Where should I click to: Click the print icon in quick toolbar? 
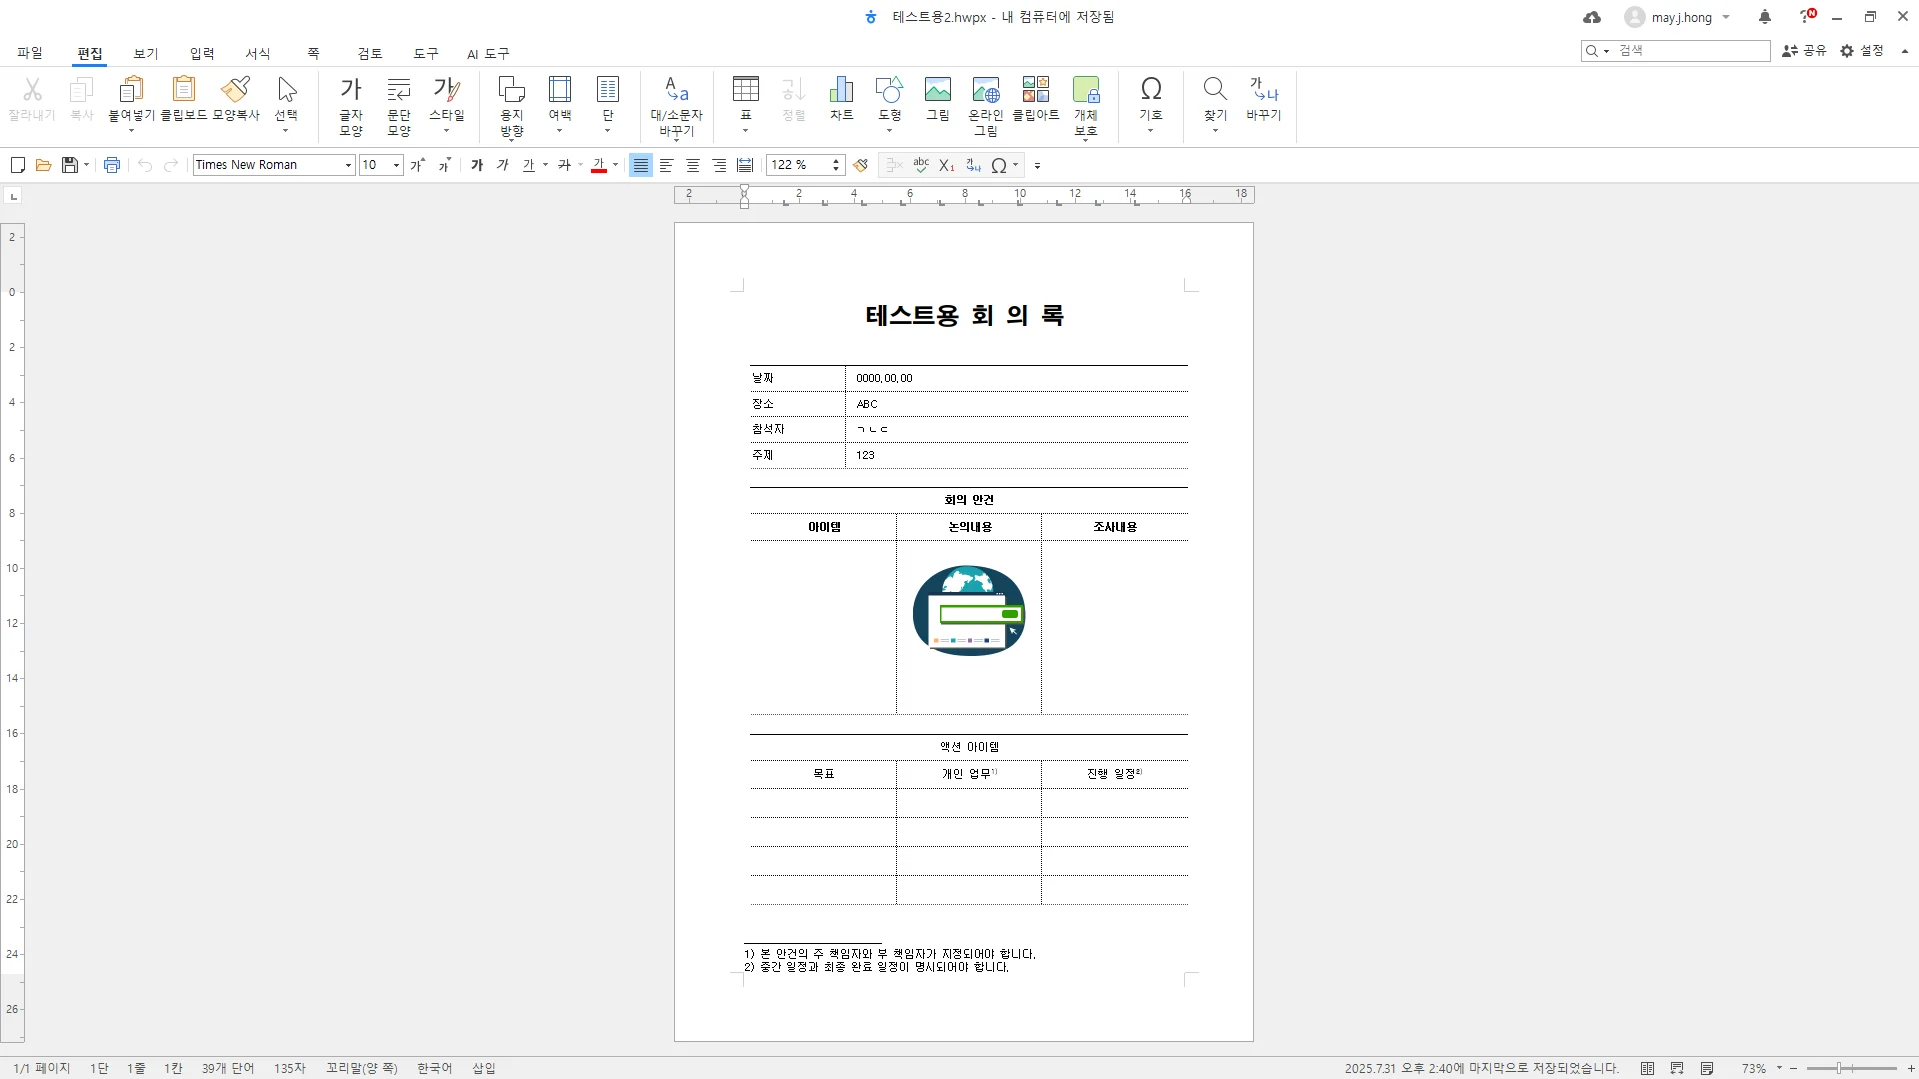point(112,165)
